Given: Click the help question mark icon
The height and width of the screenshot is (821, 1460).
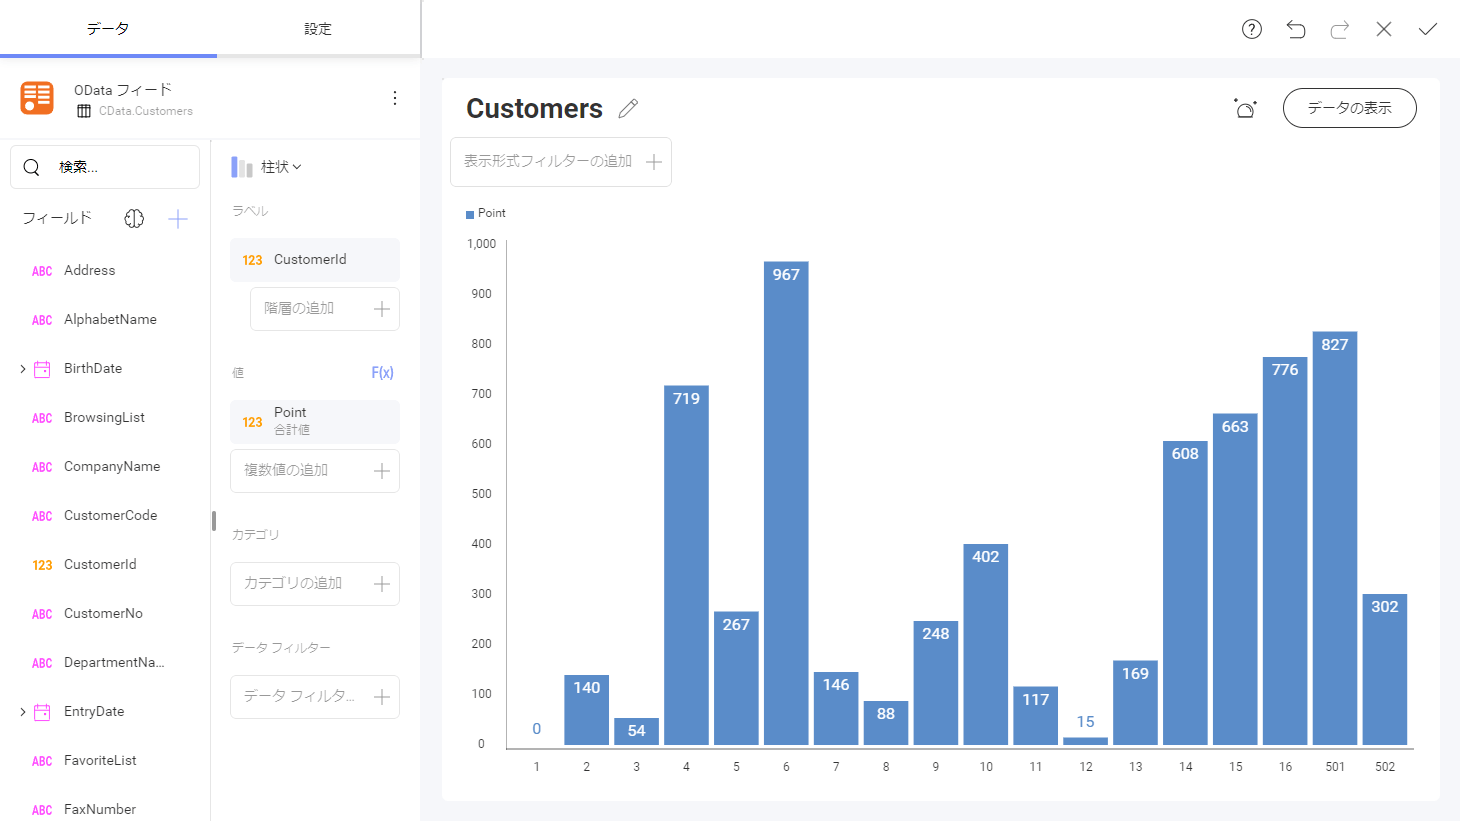Looking at the screenshot, I should click(1252, 29).
